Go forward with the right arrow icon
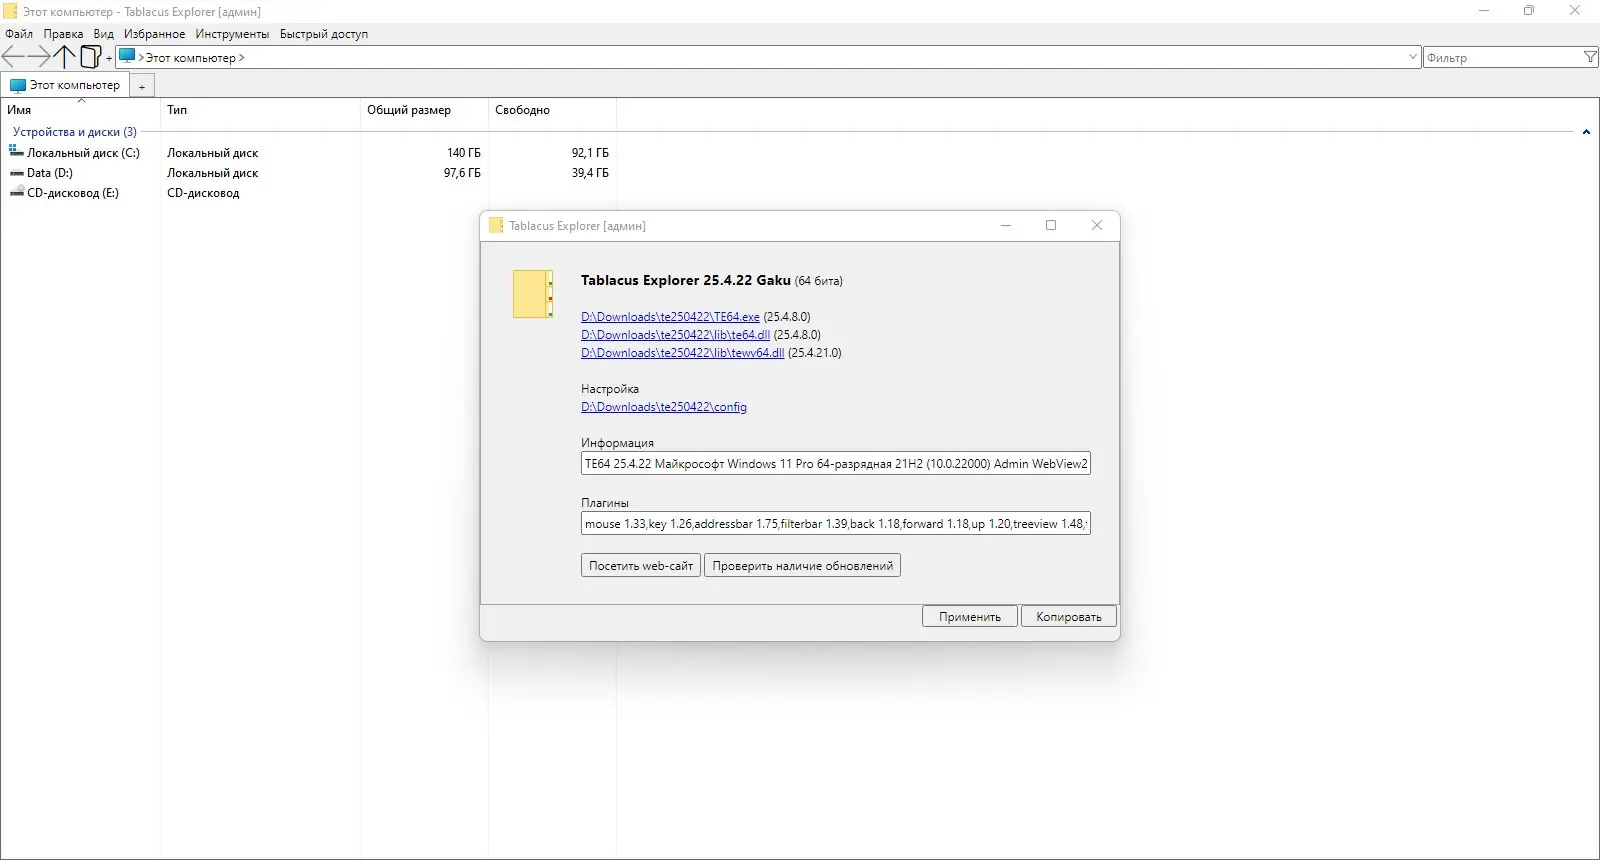1600x860 pixels. [39, 57]
